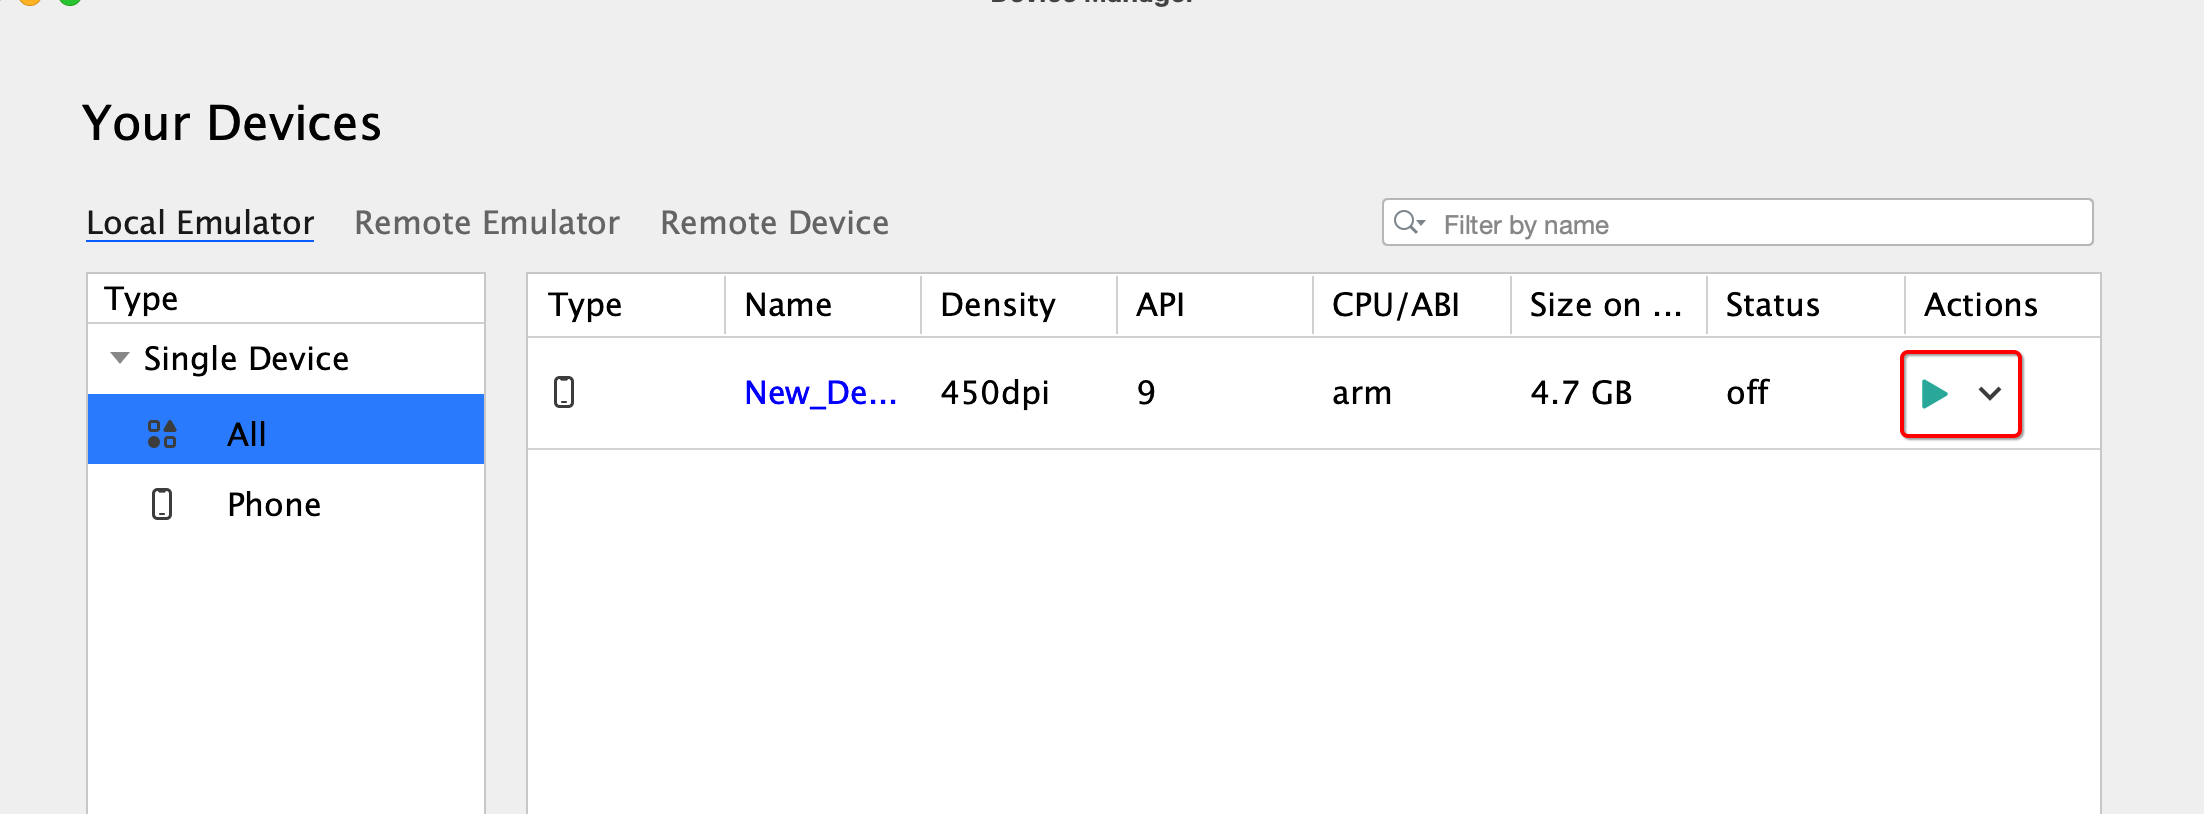Switch to the Remote Device tab
Screen dimensions: 2204x814
coord(774,222)
